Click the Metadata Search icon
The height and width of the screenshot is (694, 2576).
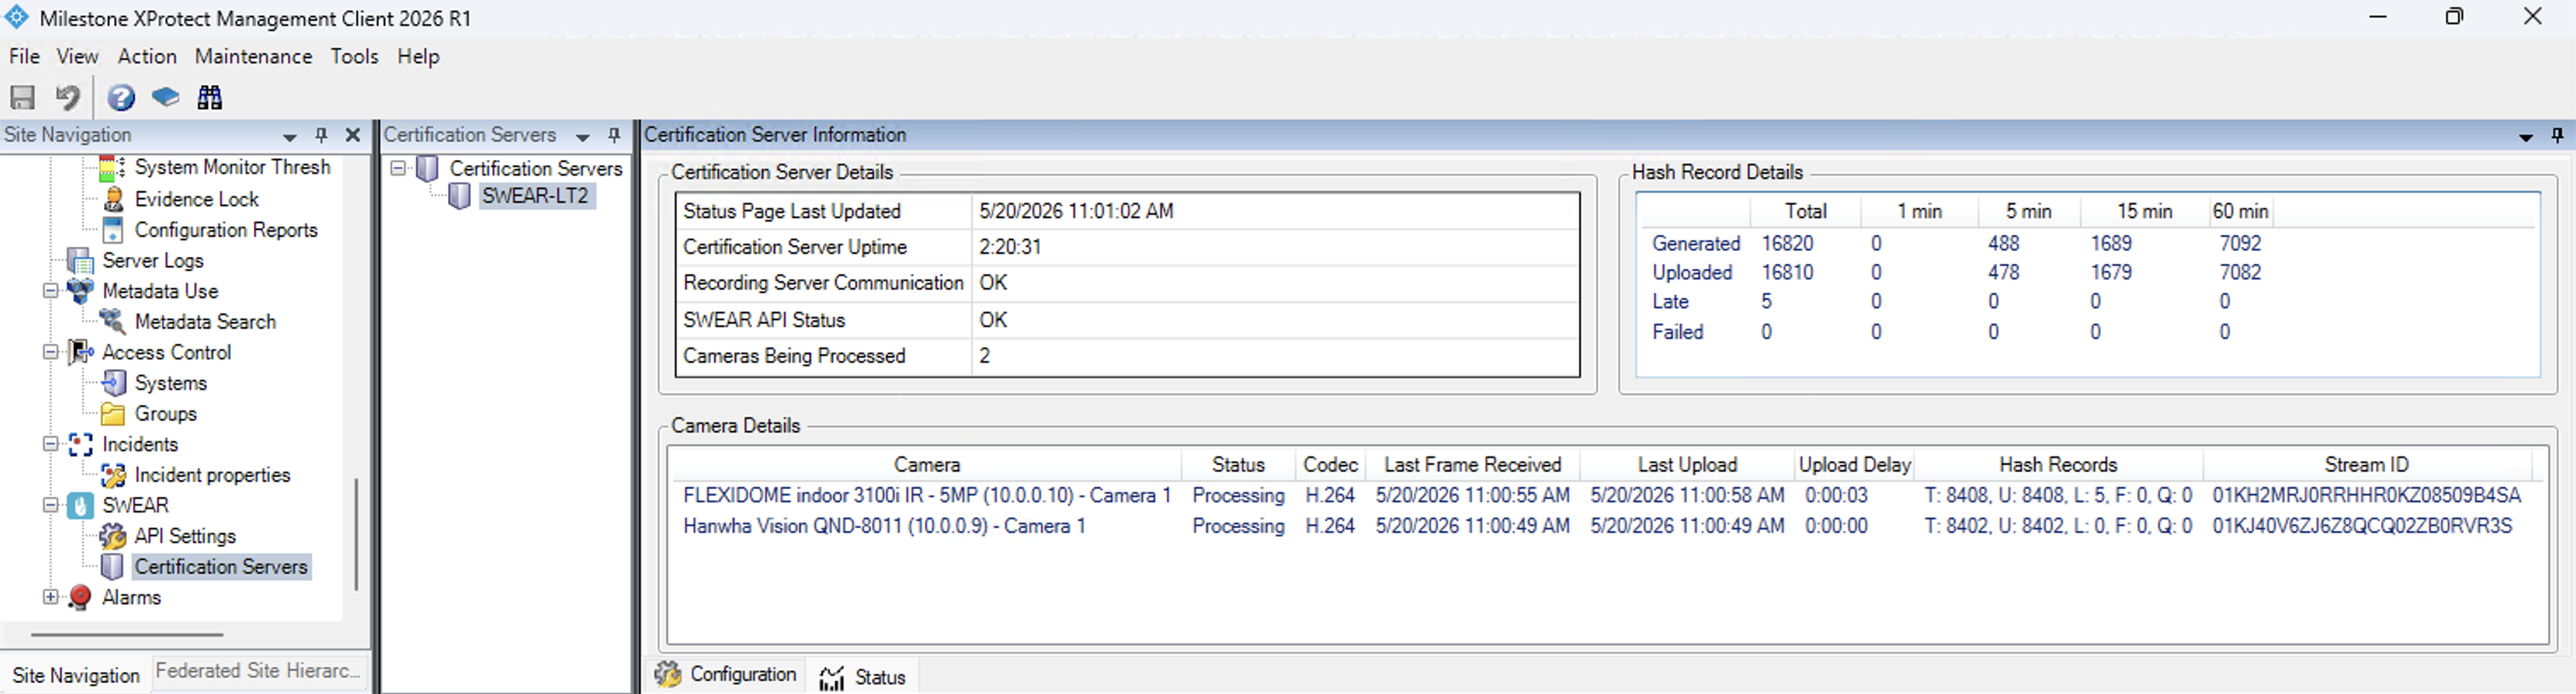(x=113, y=322)
